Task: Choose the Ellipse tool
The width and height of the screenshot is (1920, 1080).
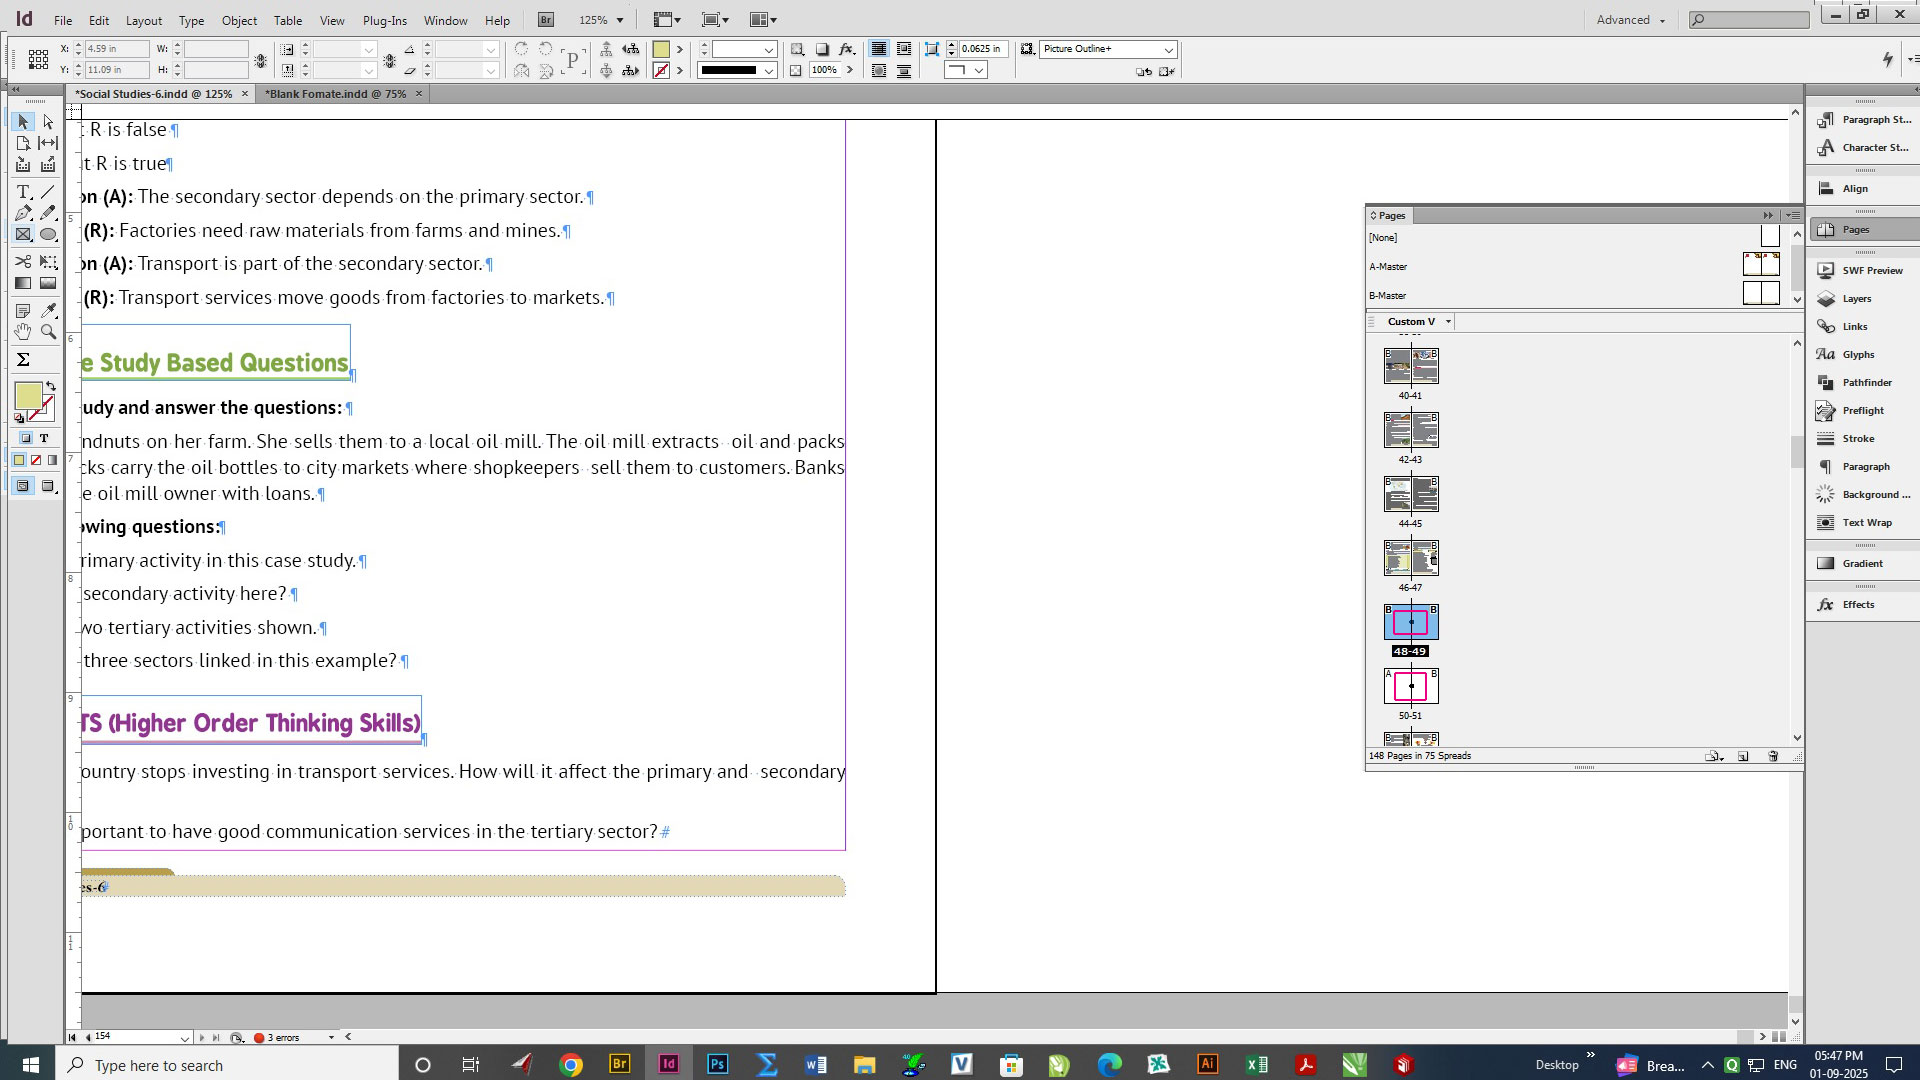Action: tap(48, 235)
